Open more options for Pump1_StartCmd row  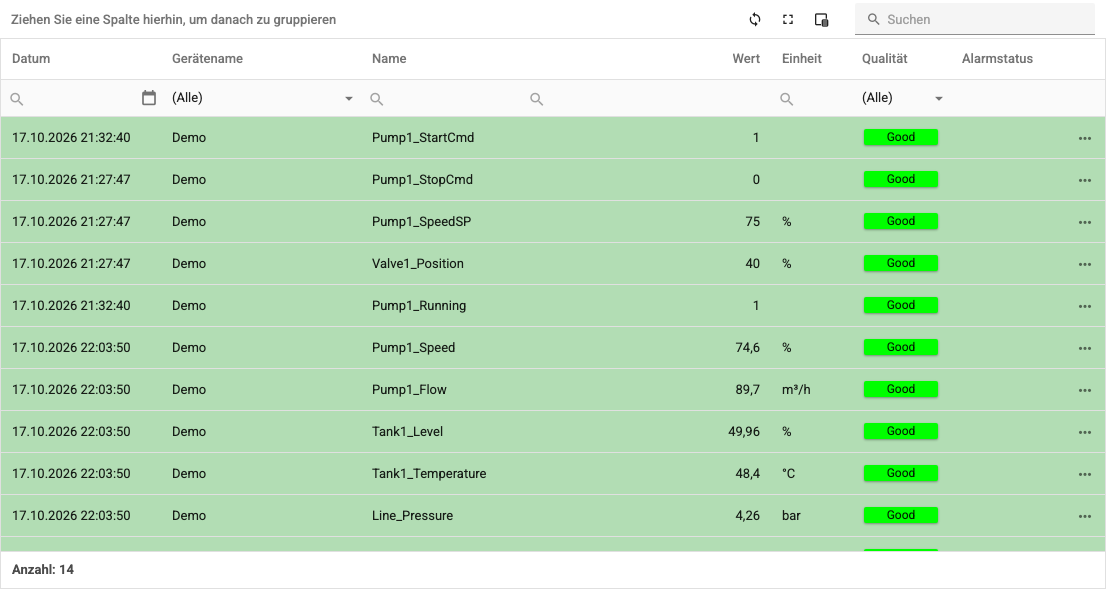(x=1085, y=138)
